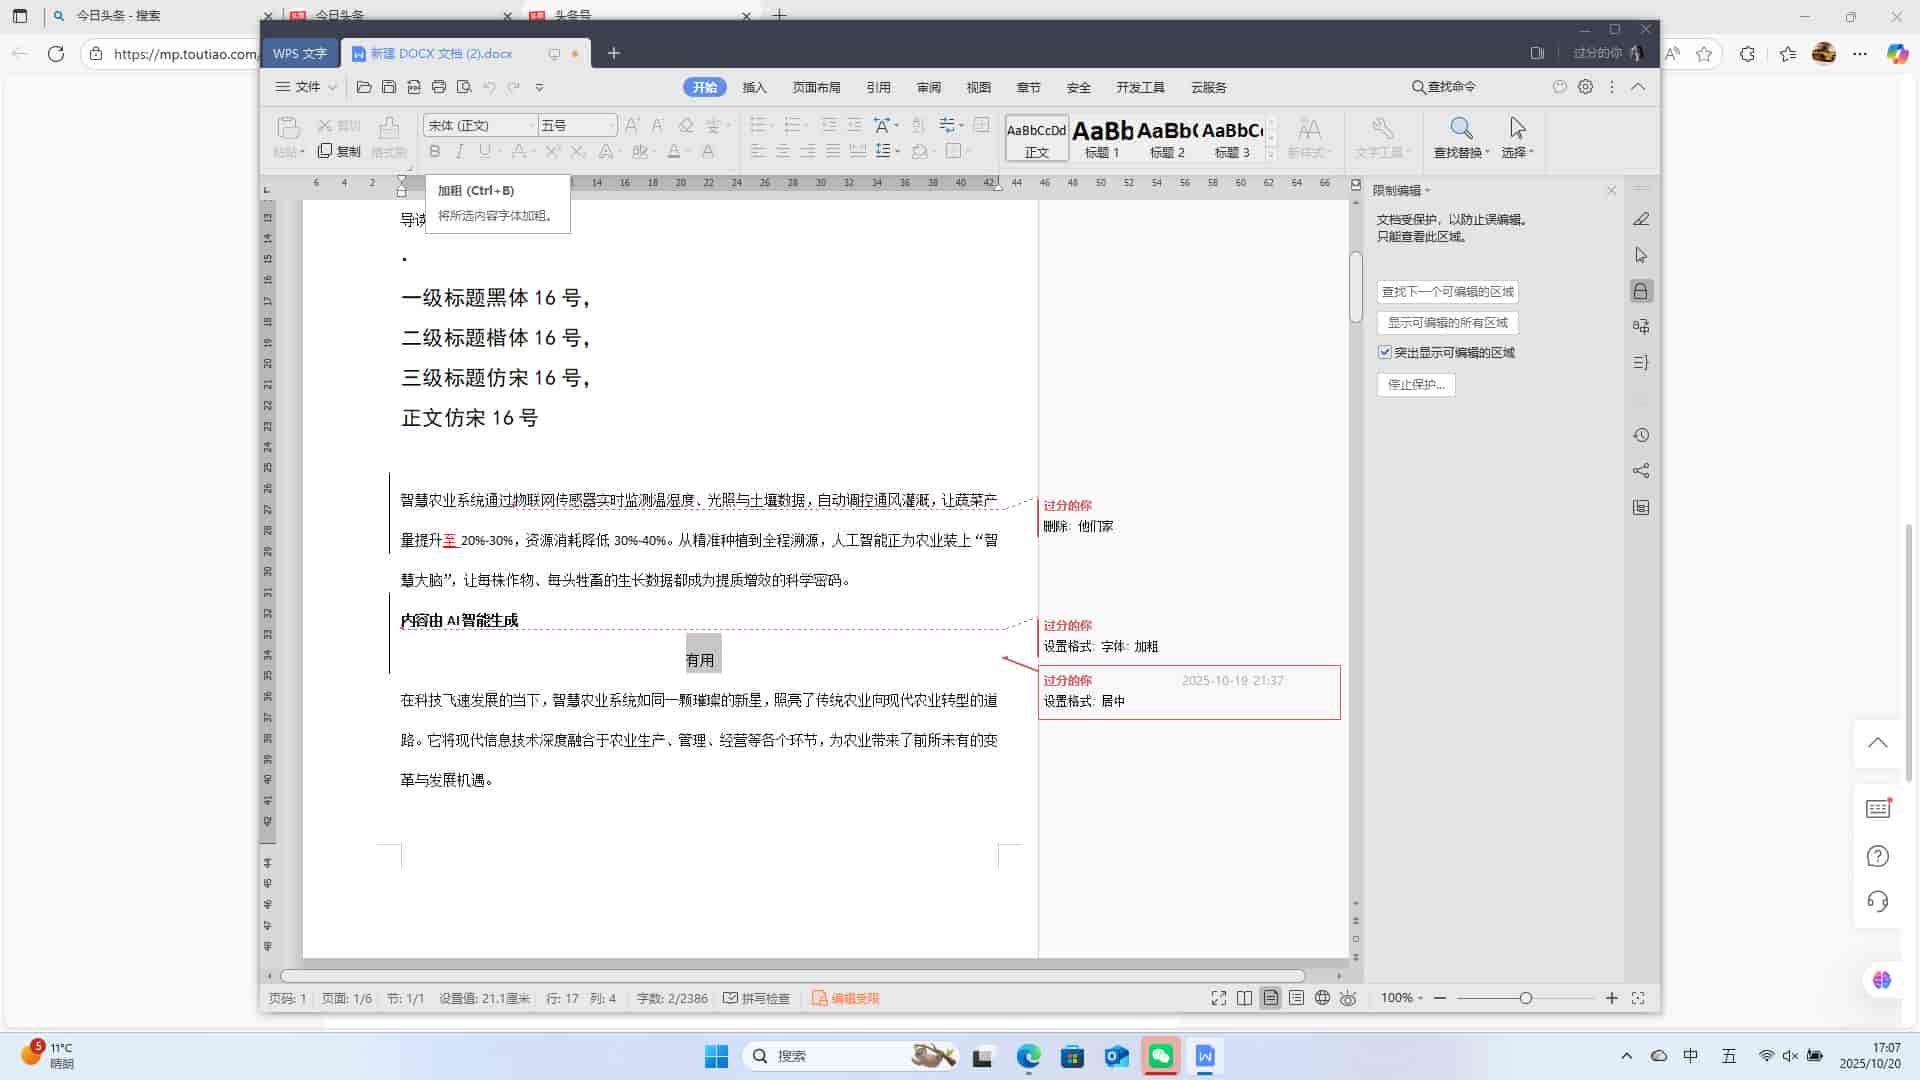Open WeChat in Windows taskbar
The image size is (1920, 1080).
pyautogui.click(x=1161, y=1056)
